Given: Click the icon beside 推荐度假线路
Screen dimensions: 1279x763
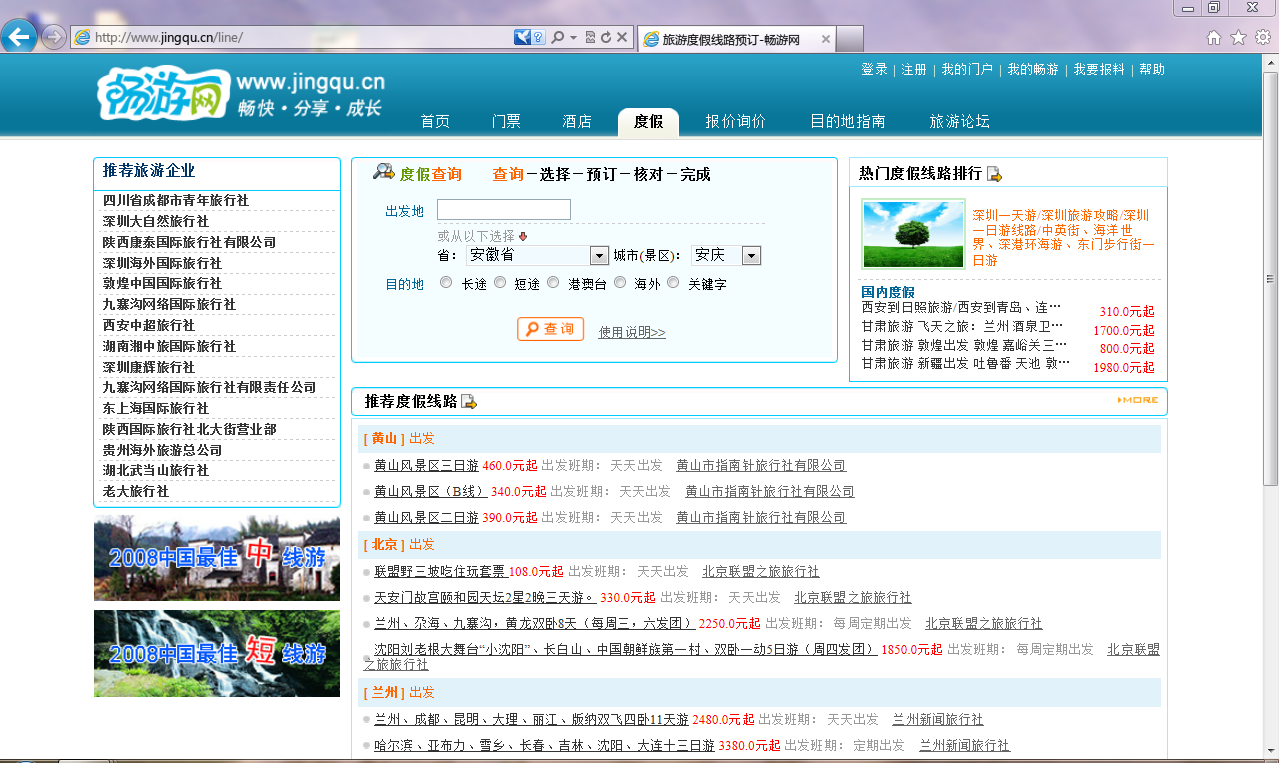Looking at the screenshot, I should point(469,402).
